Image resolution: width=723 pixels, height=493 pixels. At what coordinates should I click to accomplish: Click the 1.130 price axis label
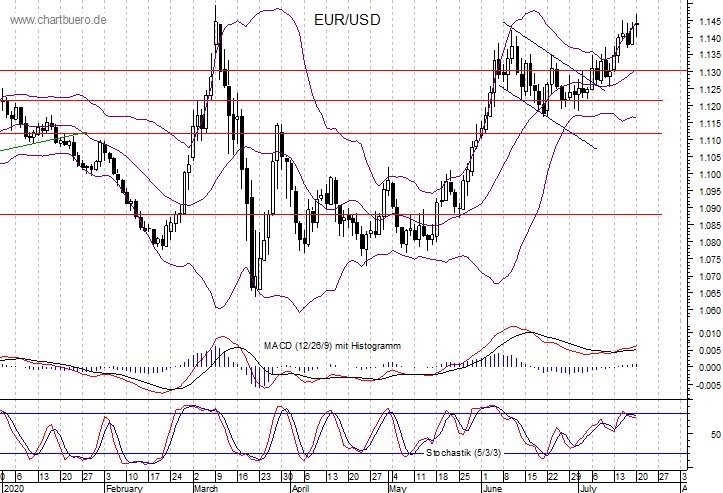coord(706,72)
